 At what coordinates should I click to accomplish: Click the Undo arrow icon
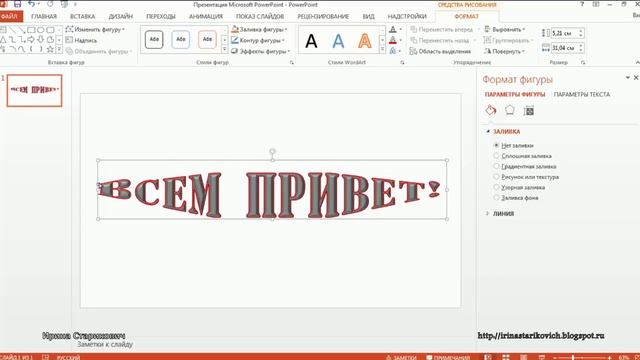[x=31, y=4]
